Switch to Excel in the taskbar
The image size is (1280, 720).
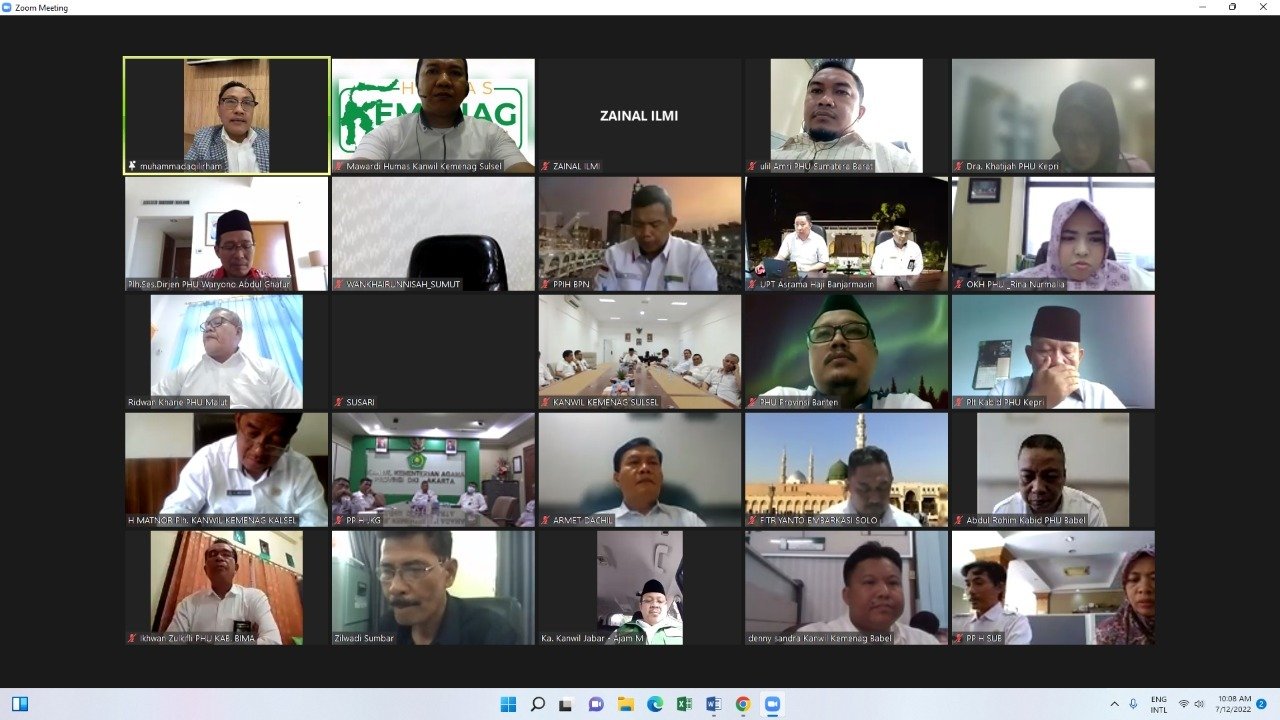pyautogui.click(x=684, y=704)
